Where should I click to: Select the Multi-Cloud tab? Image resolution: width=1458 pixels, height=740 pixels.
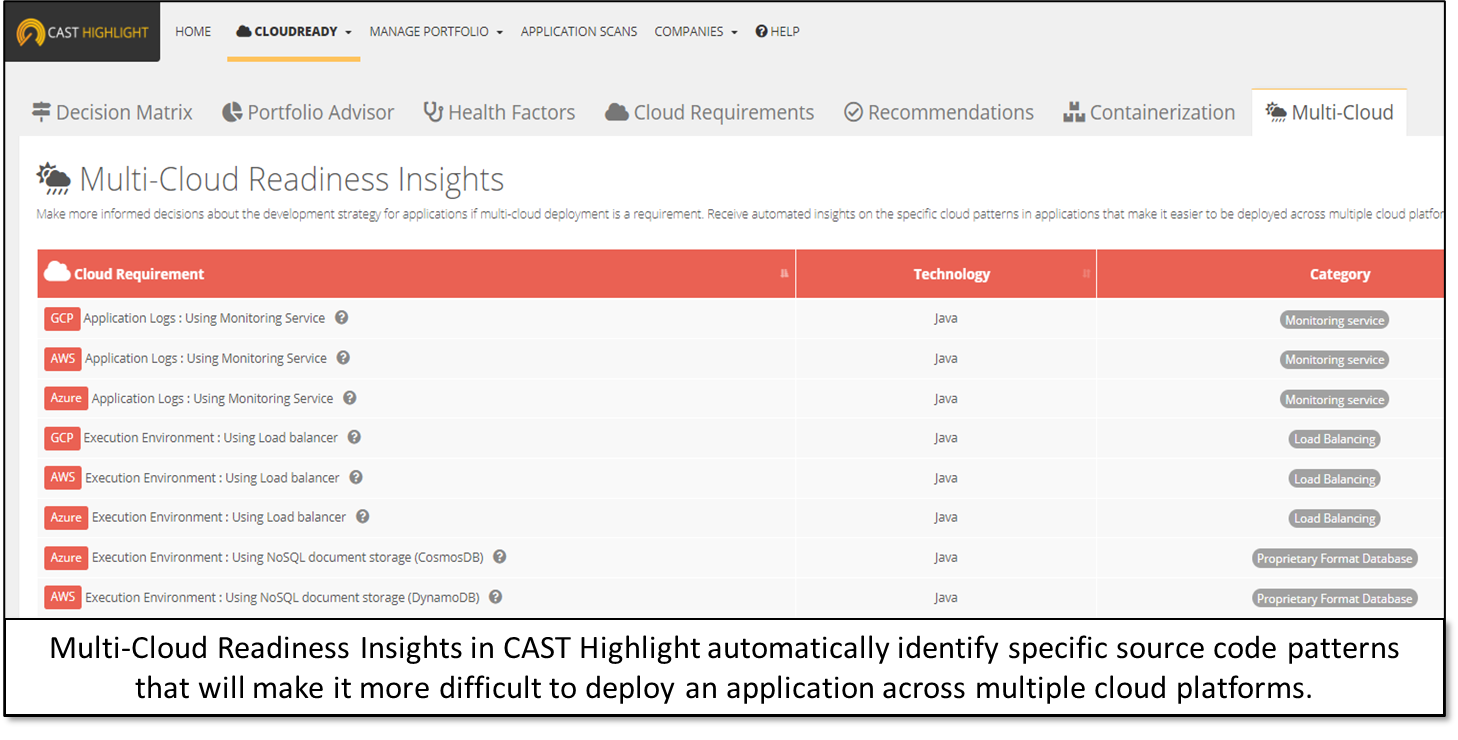[x=1329, y=112]
